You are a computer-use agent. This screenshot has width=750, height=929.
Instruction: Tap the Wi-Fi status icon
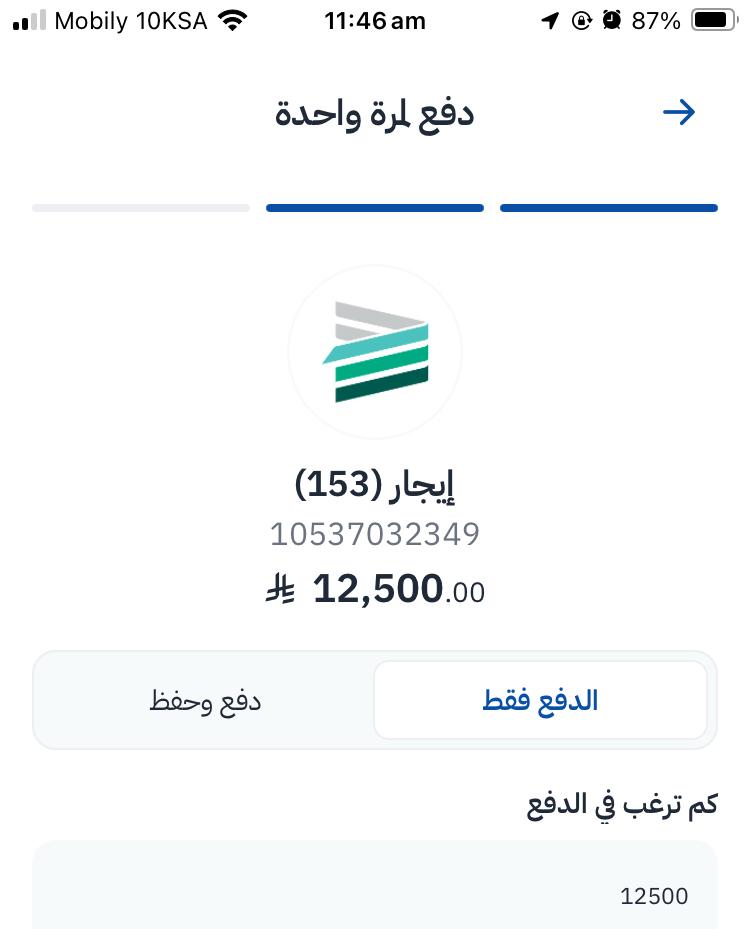(x=233, y=20)
